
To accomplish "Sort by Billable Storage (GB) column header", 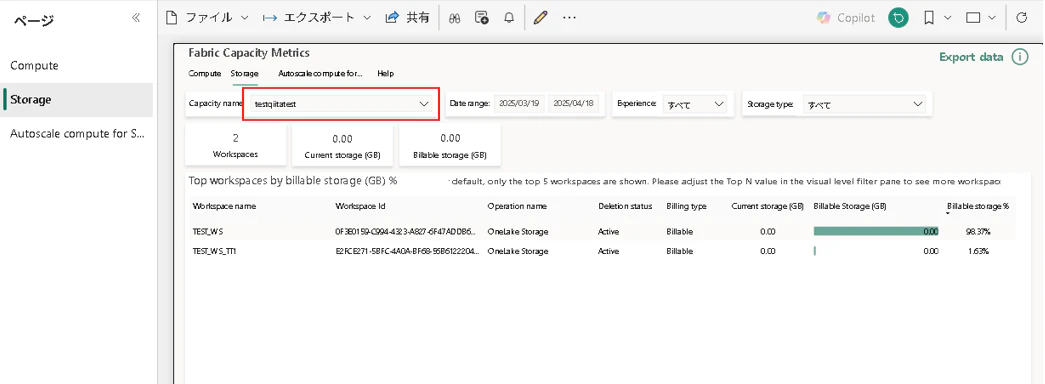I will click(x=850, y=206).
